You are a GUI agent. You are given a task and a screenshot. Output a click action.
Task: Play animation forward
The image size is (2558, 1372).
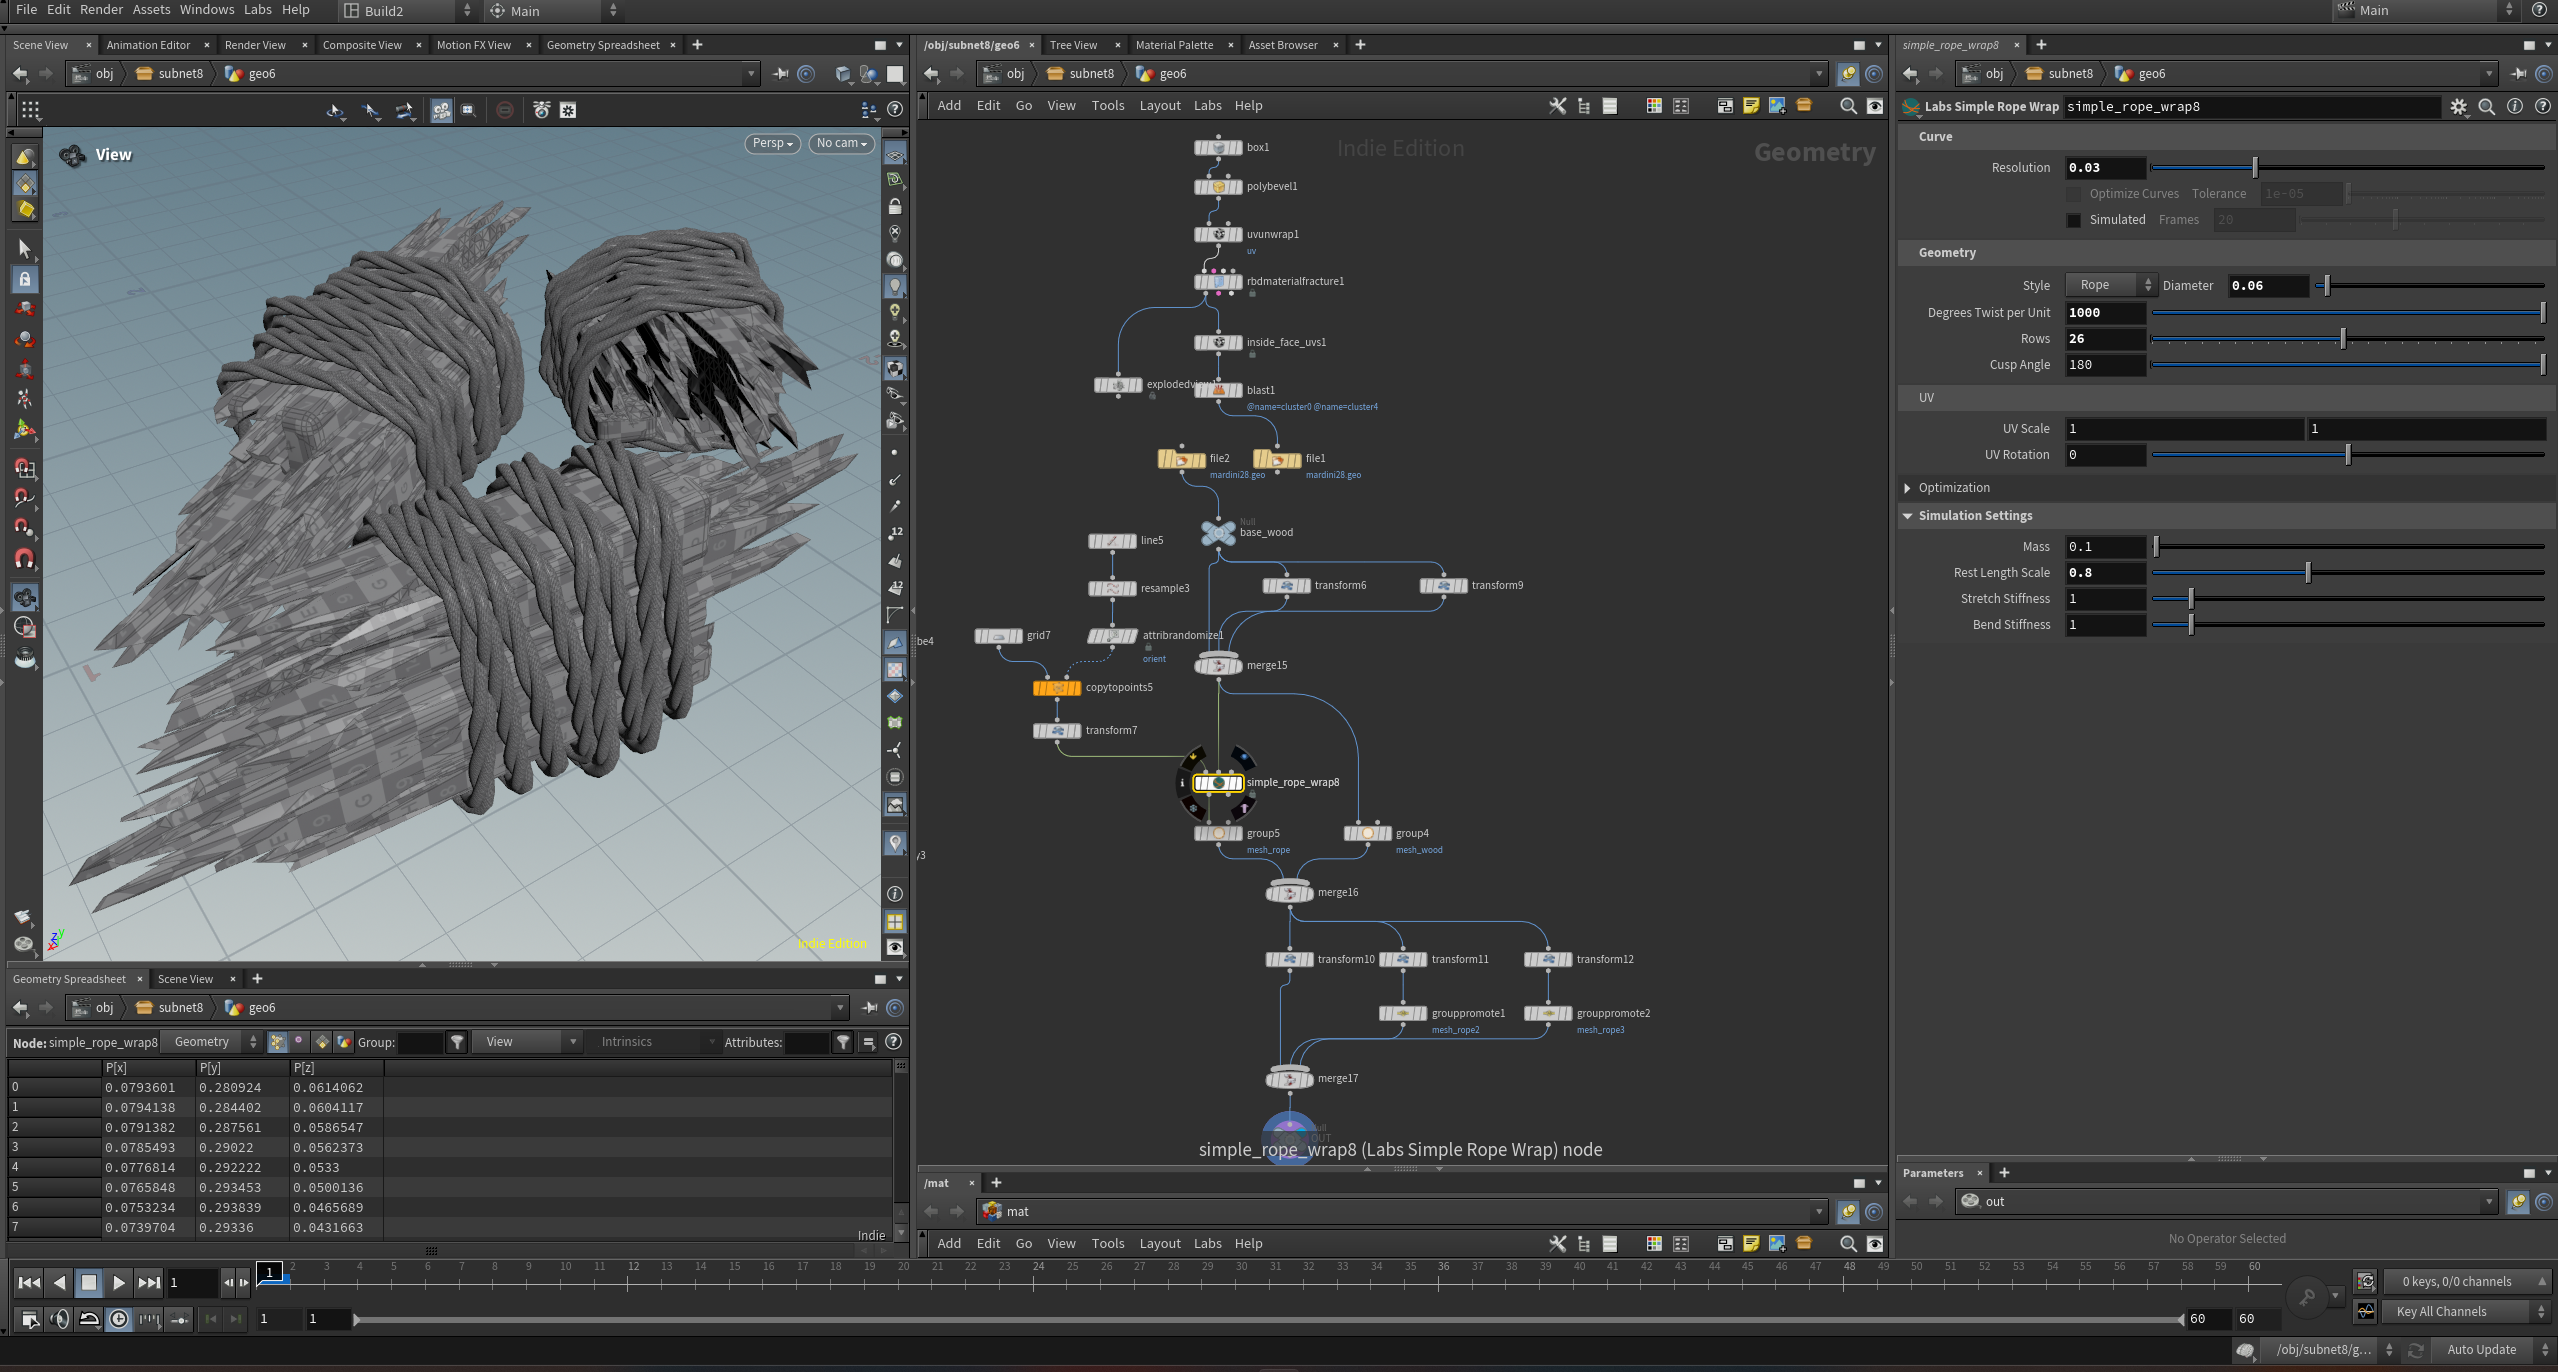[118, 1283]
